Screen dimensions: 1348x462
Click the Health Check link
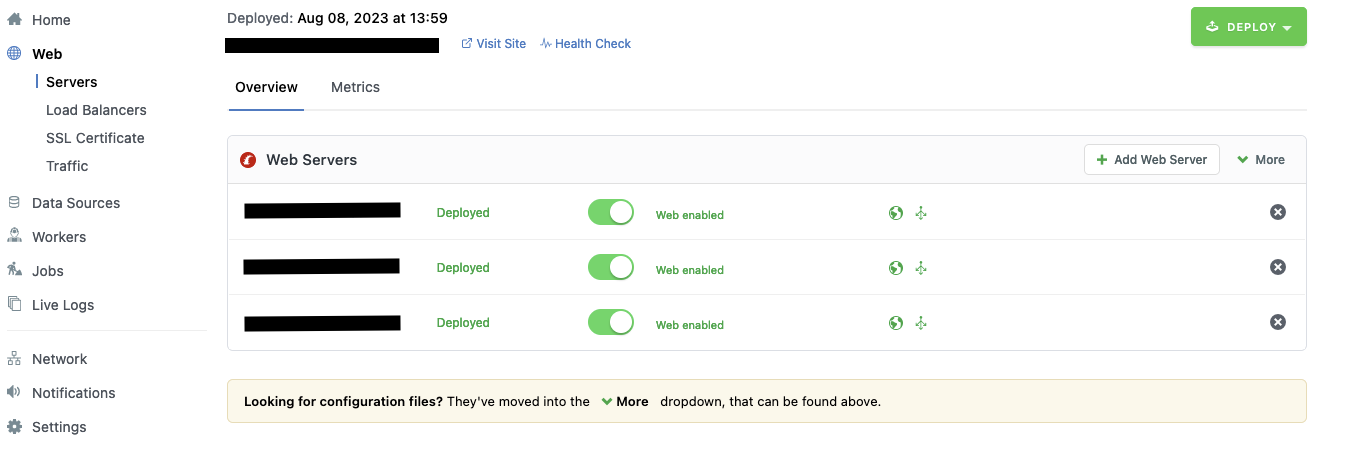click(x=586, y=44)
